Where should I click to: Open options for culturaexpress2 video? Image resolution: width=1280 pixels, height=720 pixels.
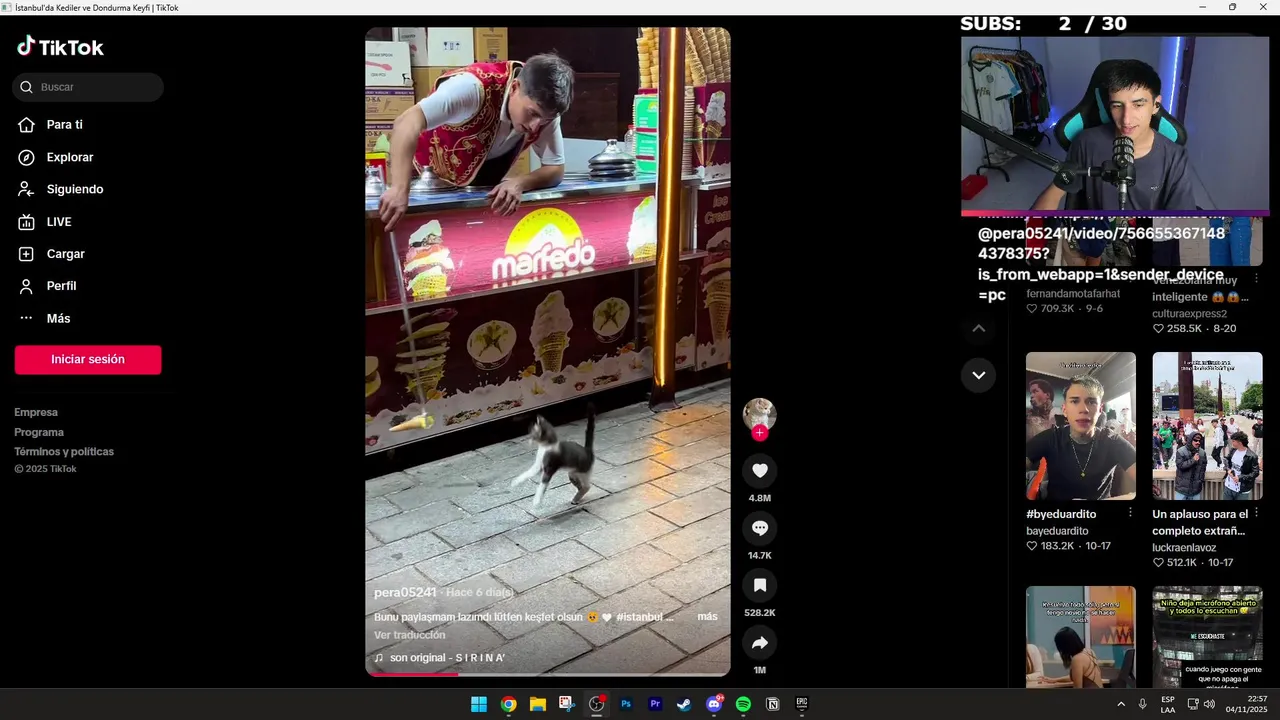[x=1257, y=278]
